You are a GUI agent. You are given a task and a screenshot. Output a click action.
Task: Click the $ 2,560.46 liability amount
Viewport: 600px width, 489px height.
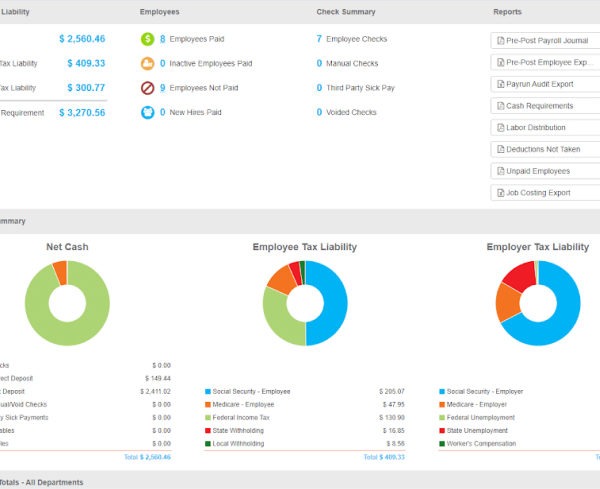(x=82, y=39)
